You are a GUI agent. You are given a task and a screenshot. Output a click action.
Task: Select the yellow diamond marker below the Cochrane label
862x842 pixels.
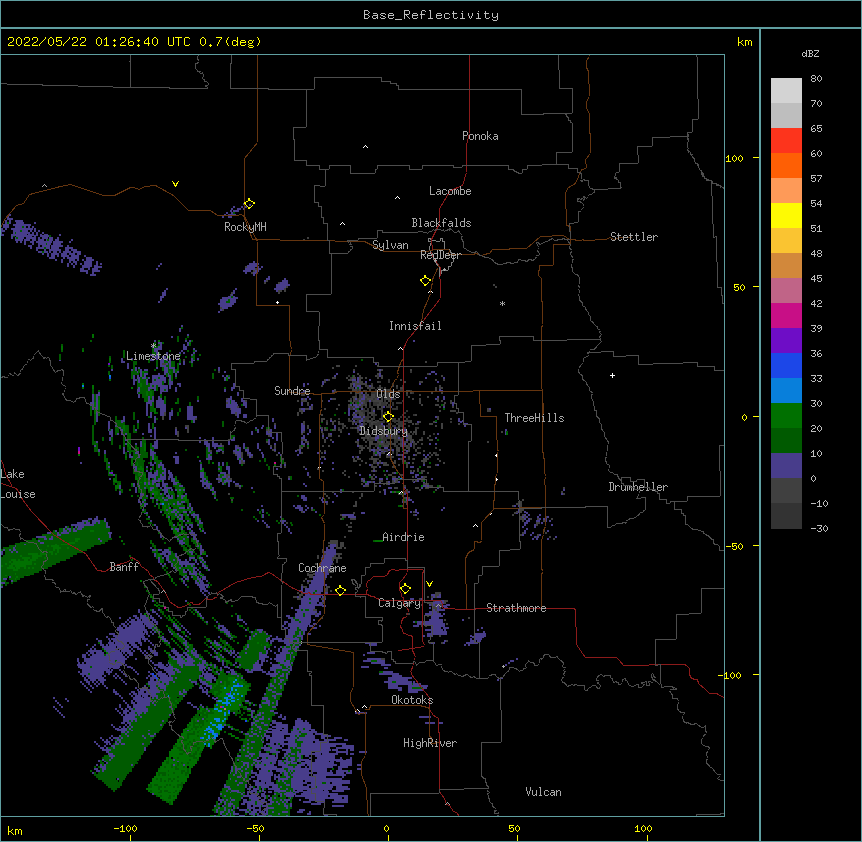click(340, 591)
